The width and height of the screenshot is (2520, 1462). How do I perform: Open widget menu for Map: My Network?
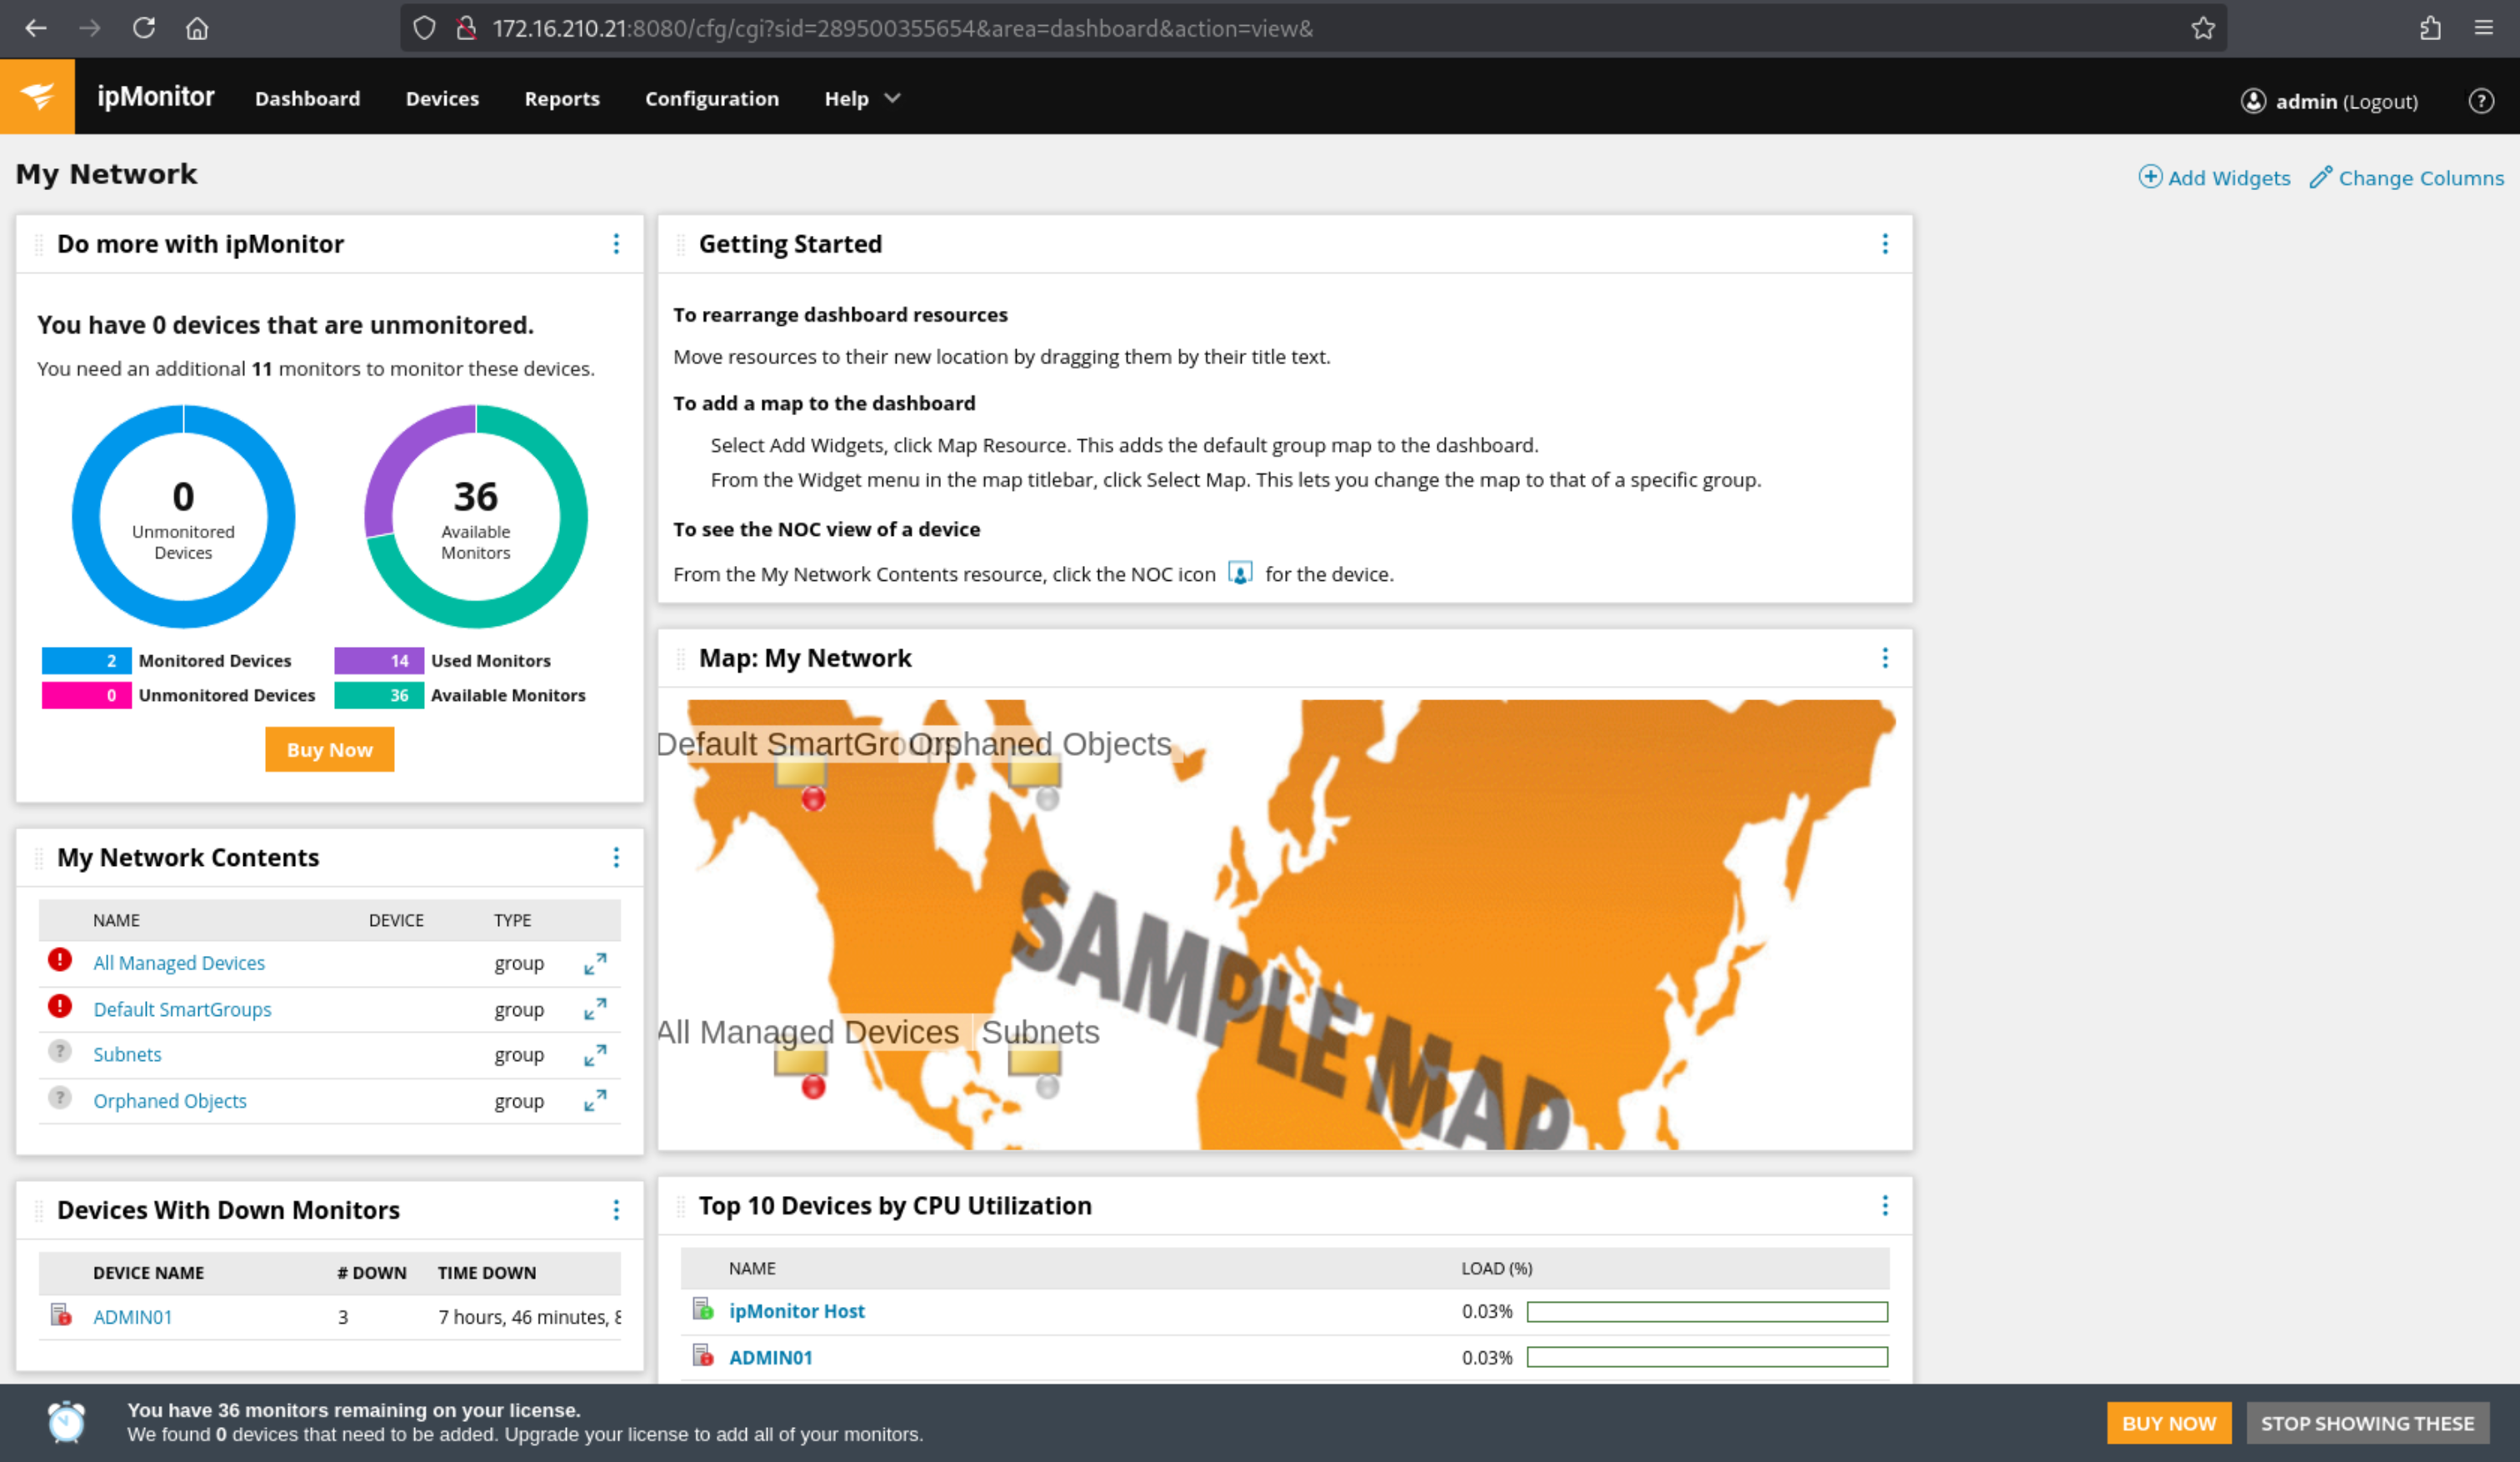pos(1885,658)
